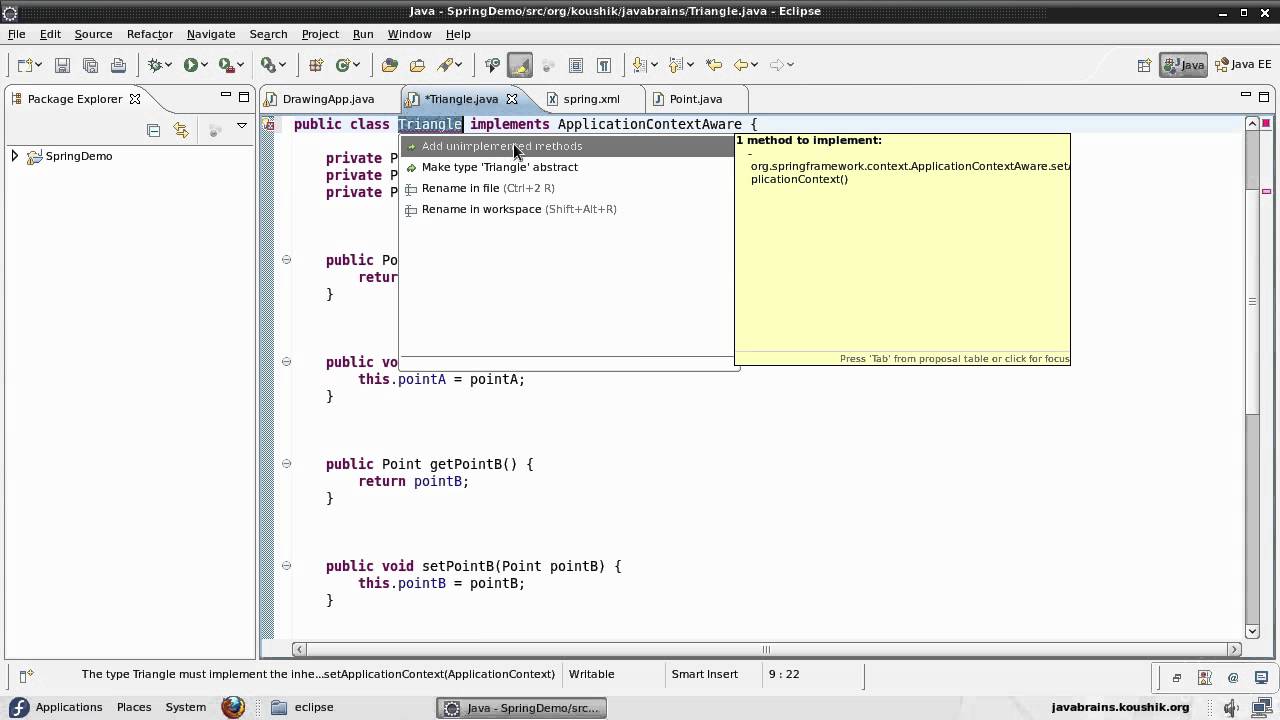
Task: Click the Save icon in toolbar
Action: [62, 65]
